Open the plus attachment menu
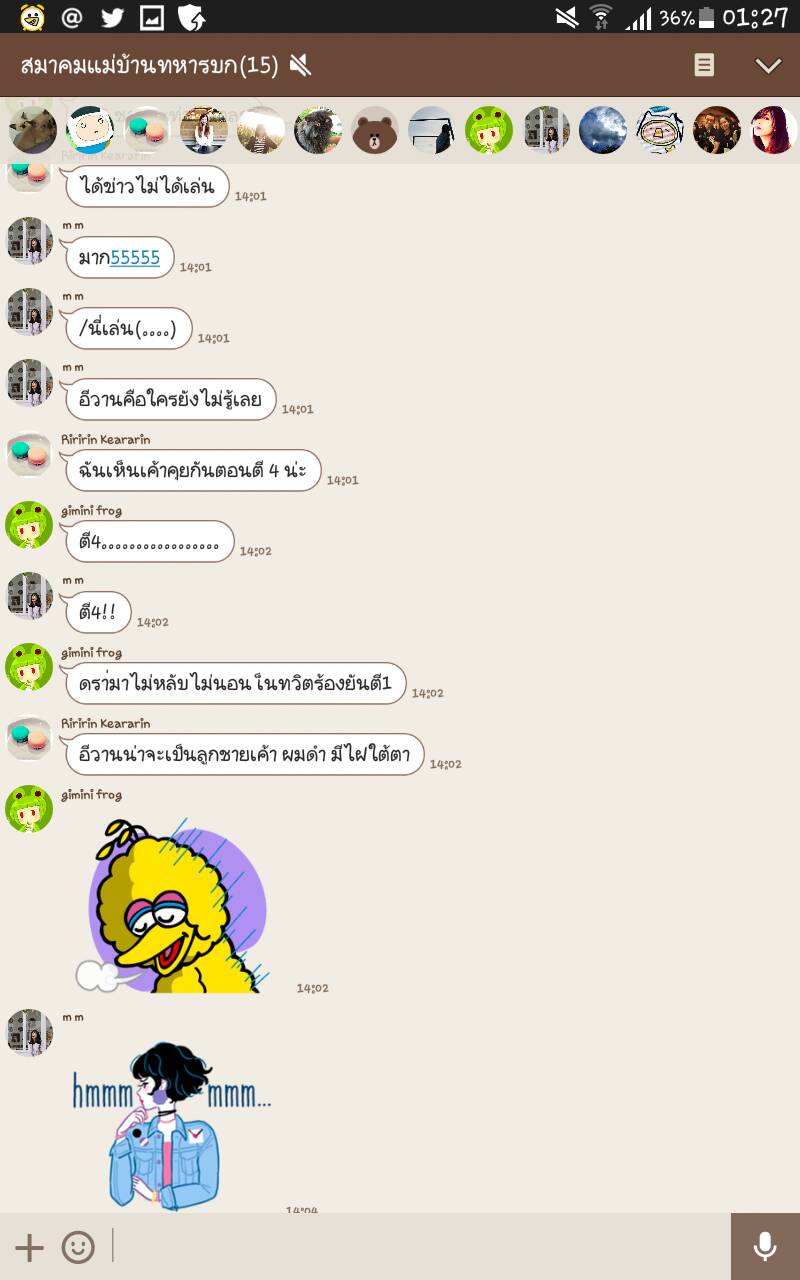The height and width of the screenshot is (1280, 800). pos(29,1247)
